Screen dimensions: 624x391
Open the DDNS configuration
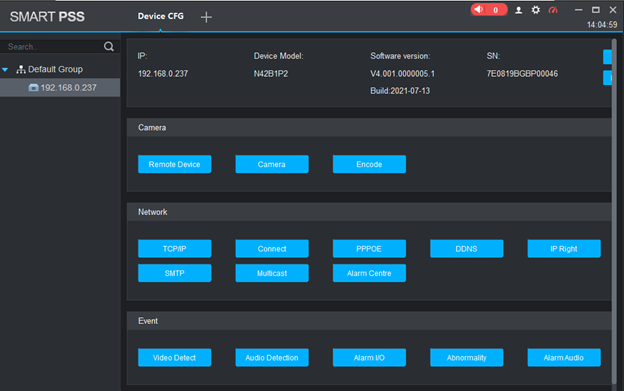coord(466,249)
